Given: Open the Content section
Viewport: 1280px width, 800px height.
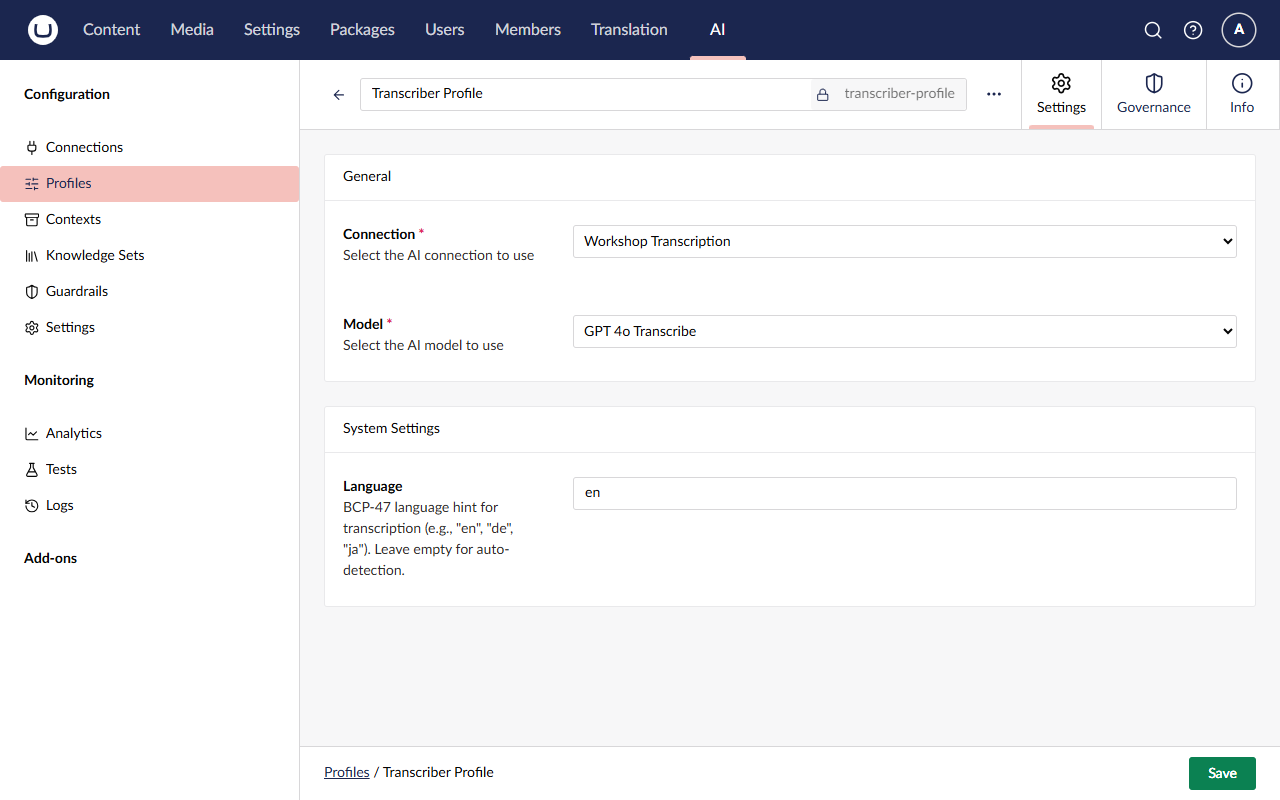Looking at the screenshot, I should (111, 30).
